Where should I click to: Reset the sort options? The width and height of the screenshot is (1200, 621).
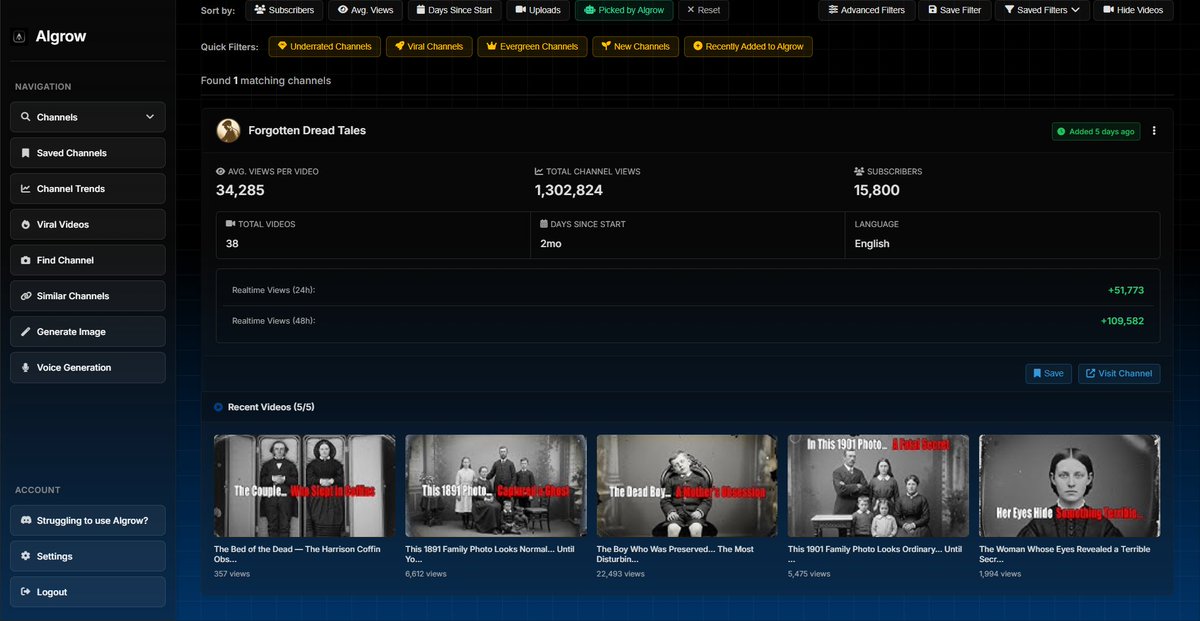703,10
